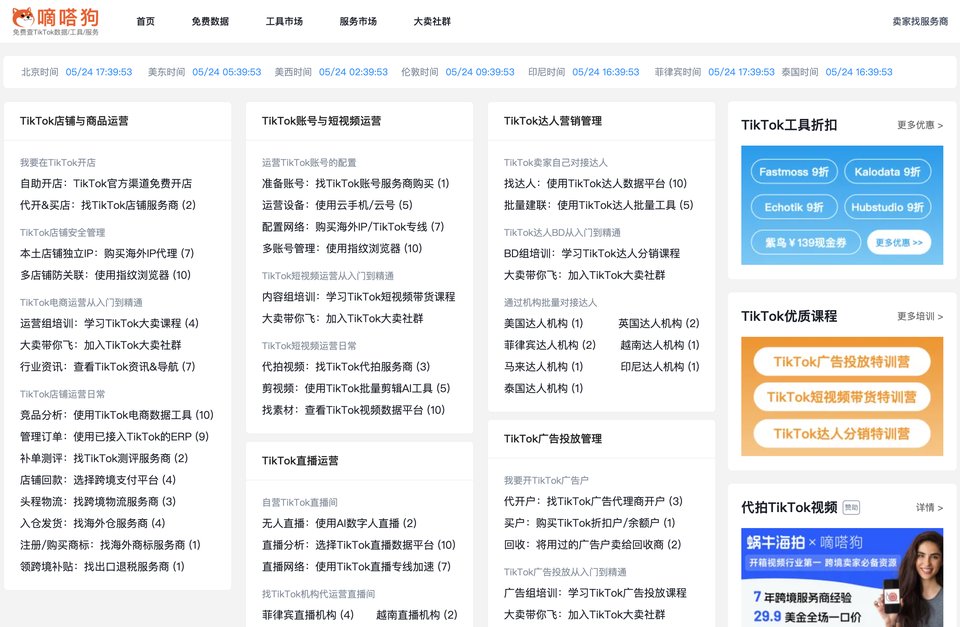Open 美国达人机构 (1)

point(544,323)
